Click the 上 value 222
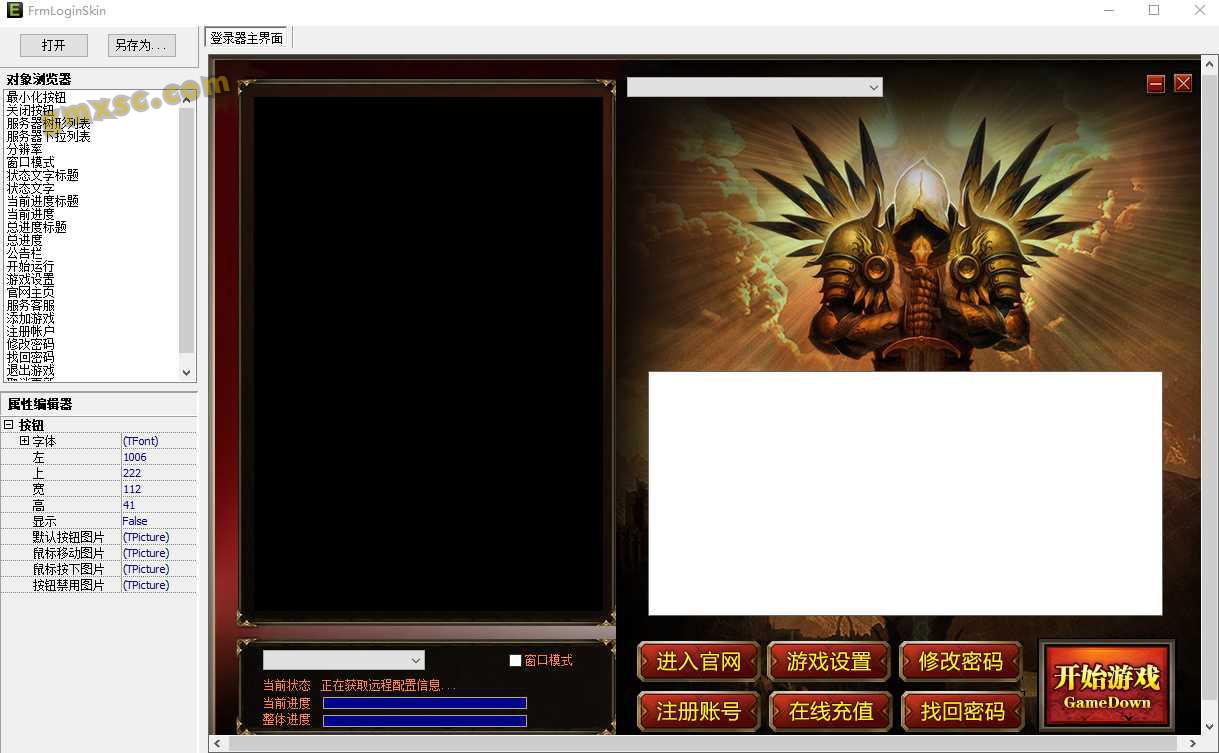 pos(158,473)
